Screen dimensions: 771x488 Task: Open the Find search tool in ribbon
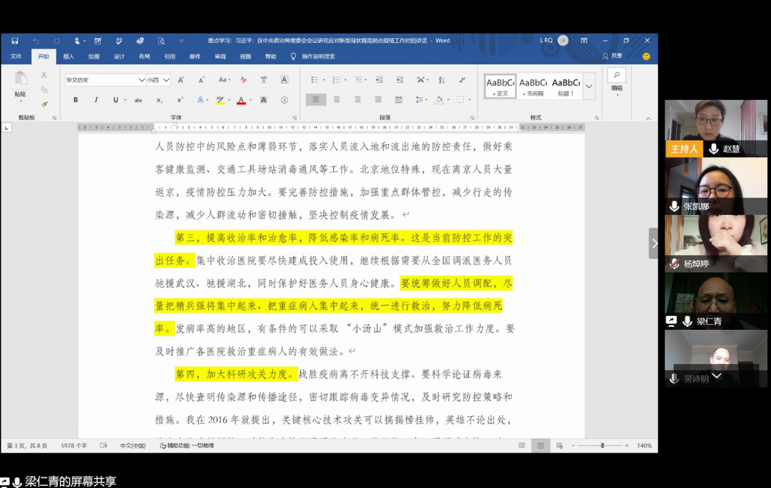[x=617, y=77]
